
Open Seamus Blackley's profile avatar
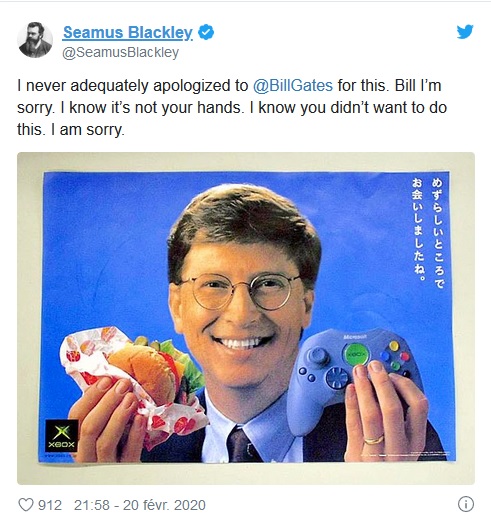coord(35,40)
